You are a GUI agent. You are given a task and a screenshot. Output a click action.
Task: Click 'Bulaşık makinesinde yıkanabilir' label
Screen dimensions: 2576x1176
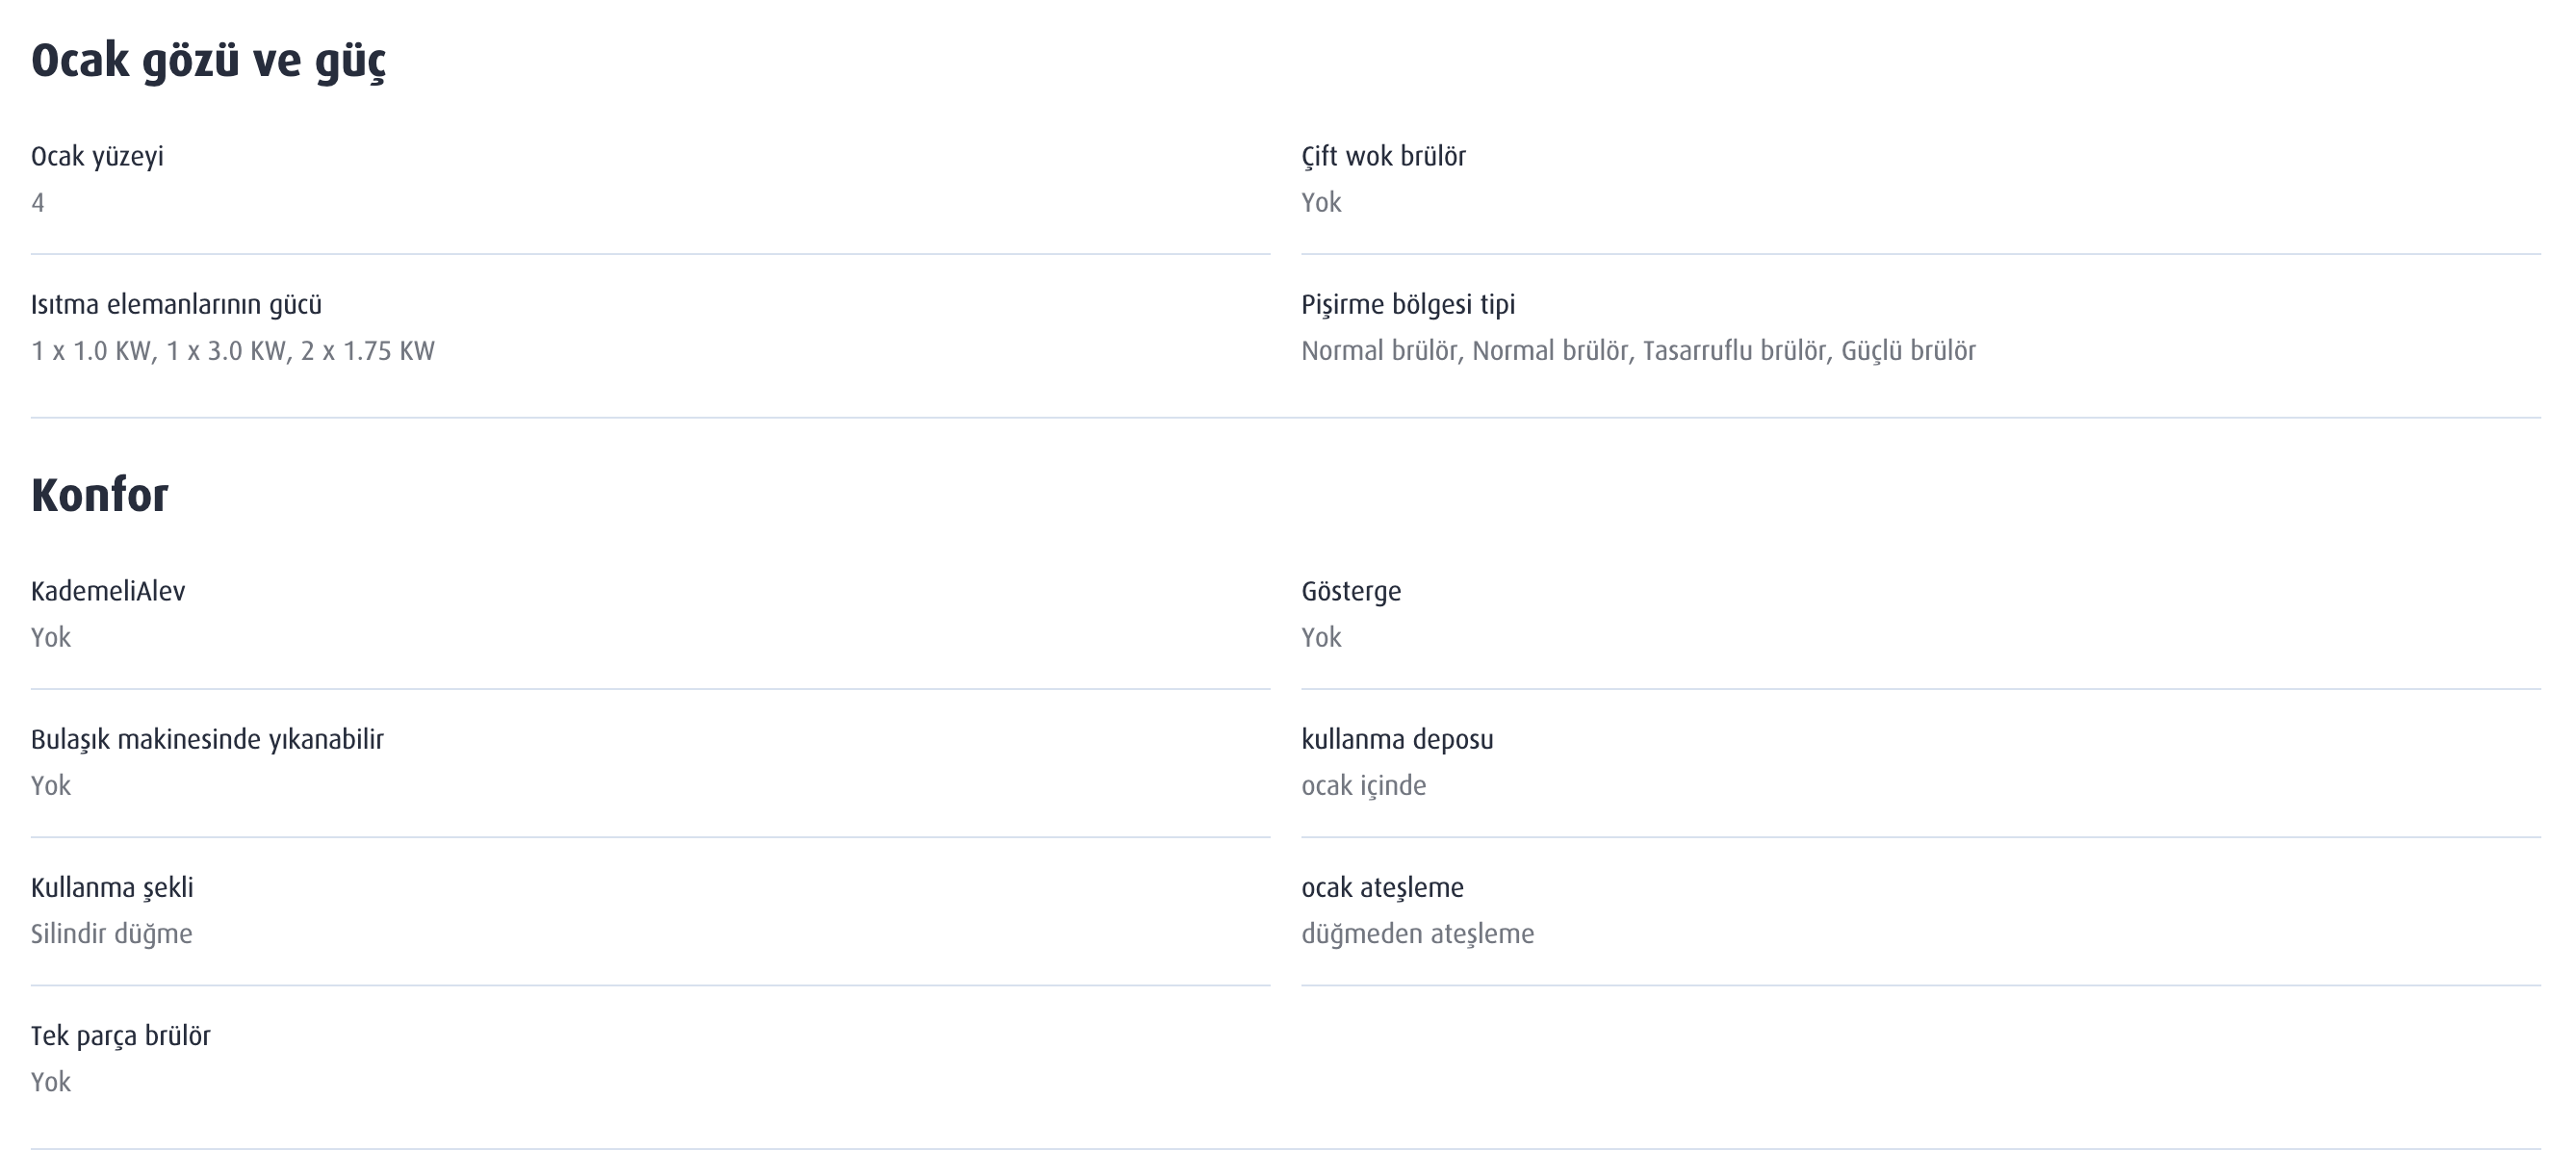[207, 740]
